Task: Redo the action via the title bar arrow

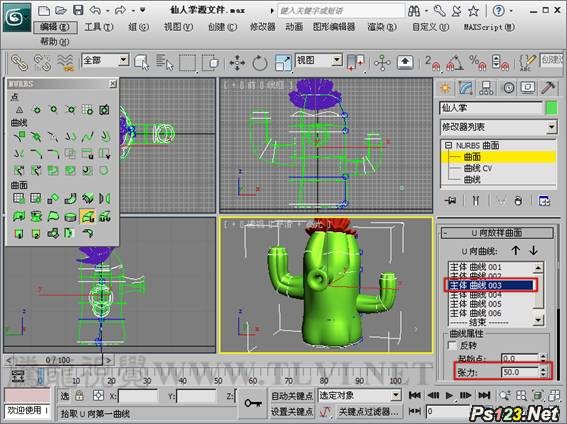Action: (120, 10)
